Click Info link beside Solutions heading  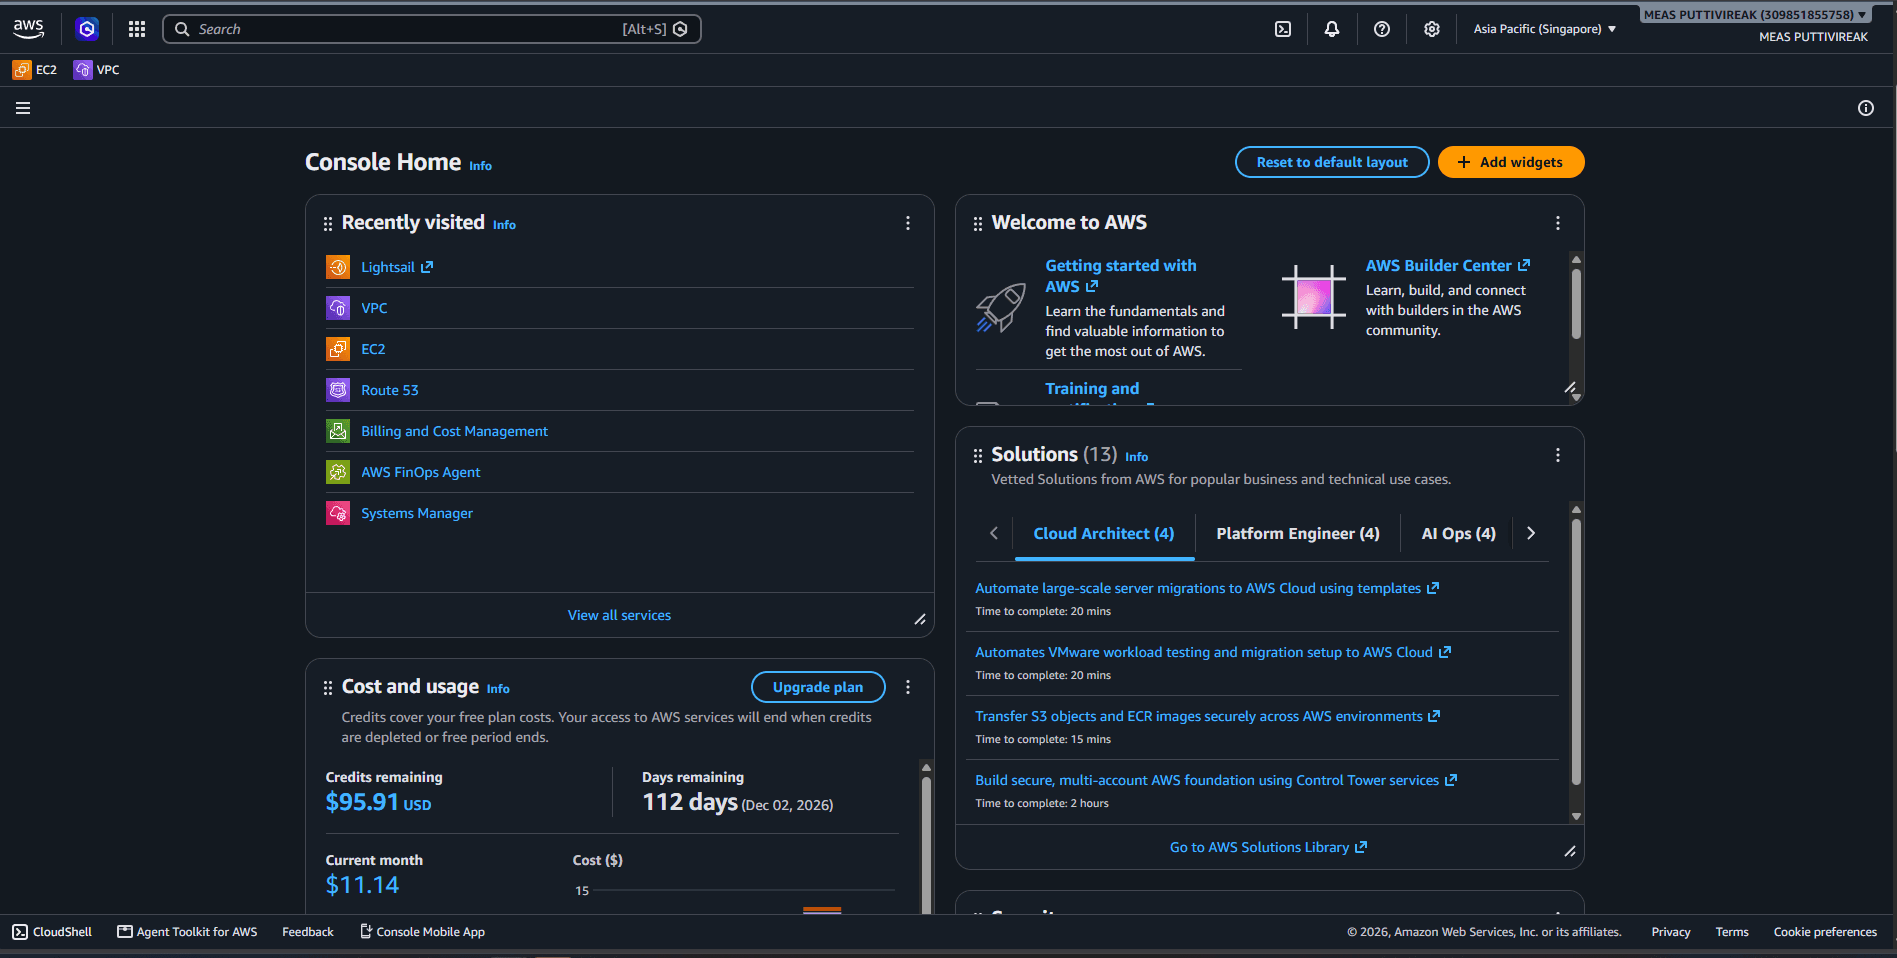pyautogui.click(x=1137, y=457)
